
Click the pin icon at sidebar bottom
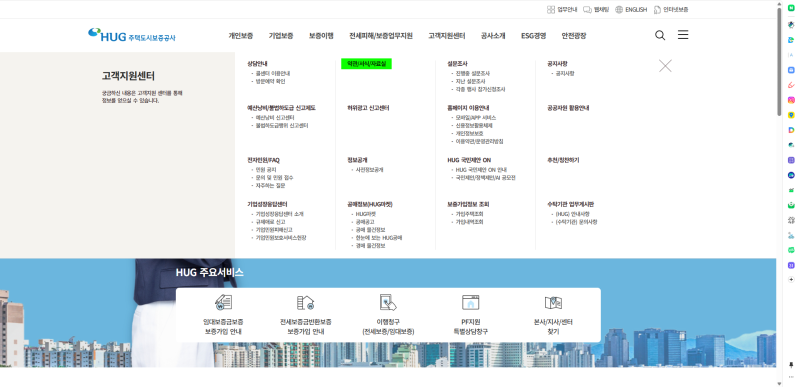click(791, 365)
